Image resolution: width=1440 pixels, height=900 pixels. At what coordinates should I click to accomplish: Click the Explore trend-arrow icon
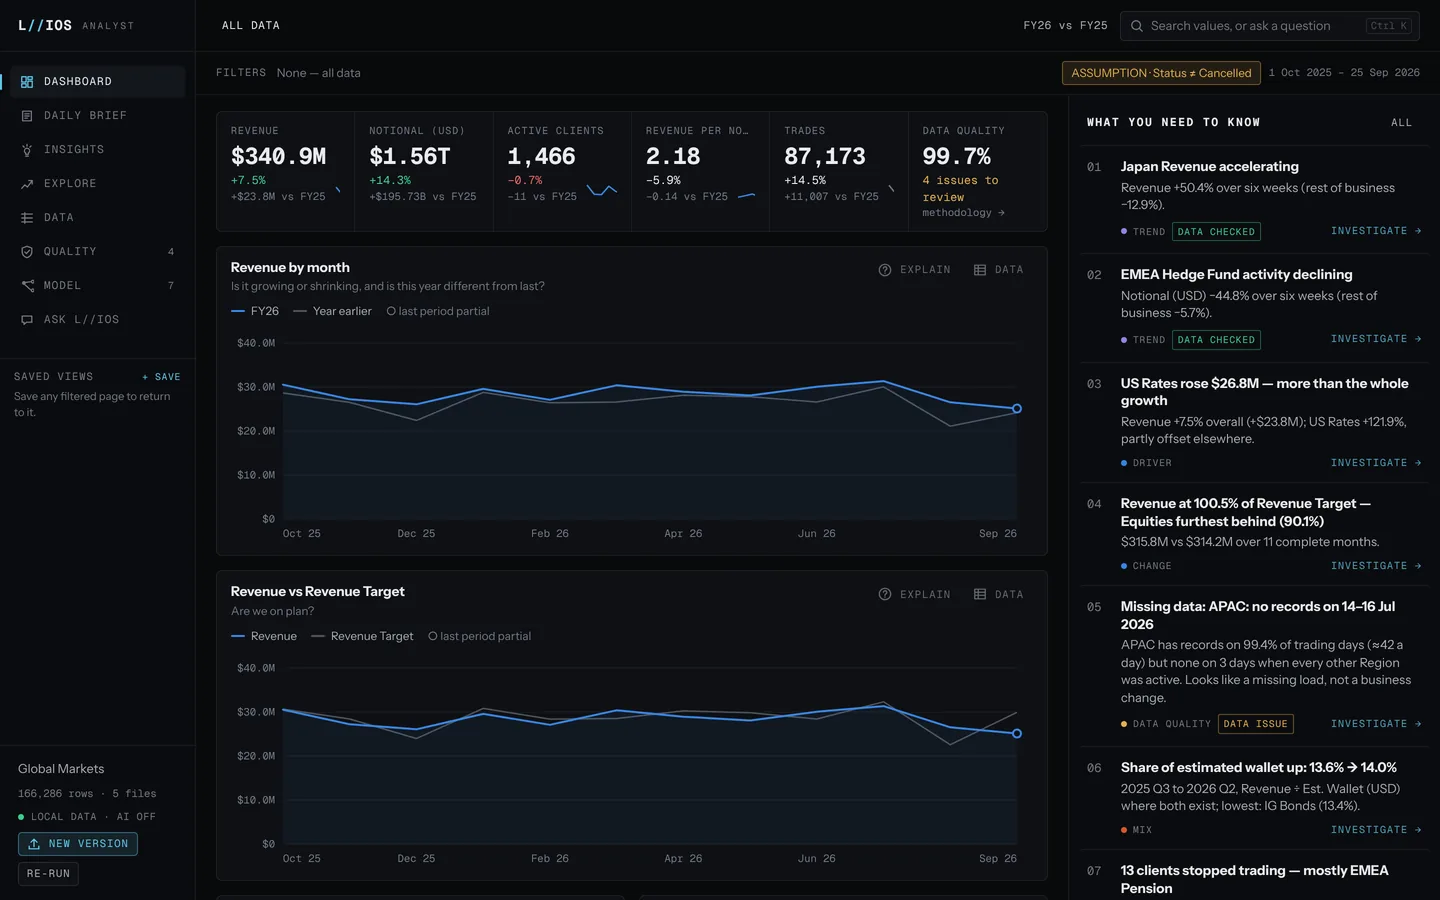tap(27, 184)
